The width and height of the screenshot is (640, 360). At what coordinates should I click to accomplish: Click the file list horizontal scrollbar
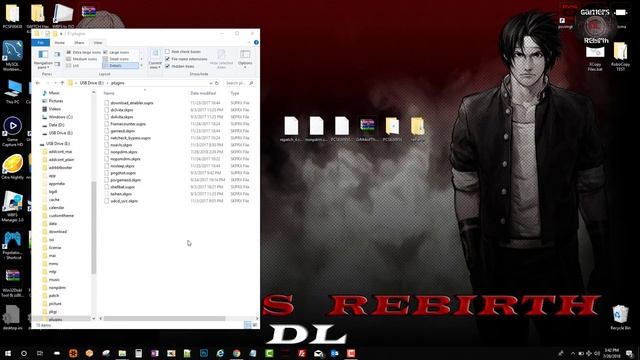point(164,318)
